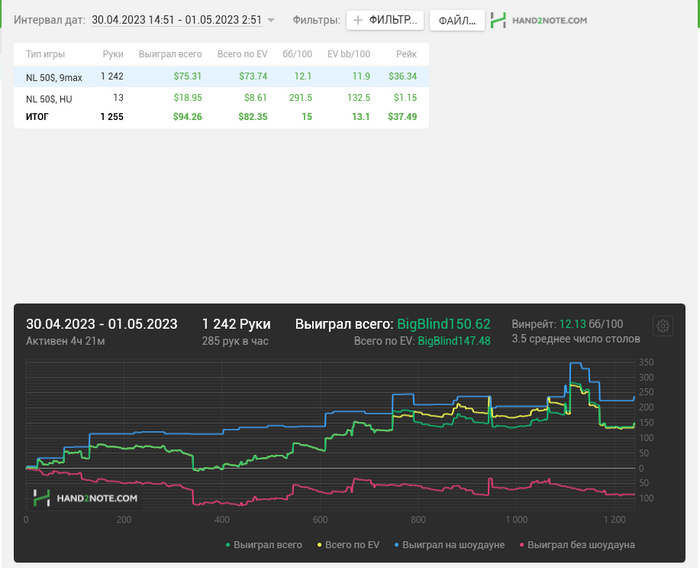Click the 3.5 среднее число столов text
This screenshot has width=700, height=568.
pyautogui.click(x=576, y=339)
